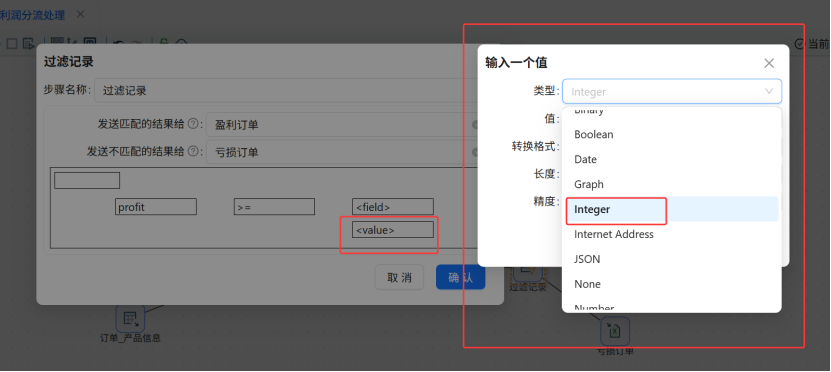Choose Boolean from the type list
This screenshot has height=372, width=831.
(x=671, y=135)
